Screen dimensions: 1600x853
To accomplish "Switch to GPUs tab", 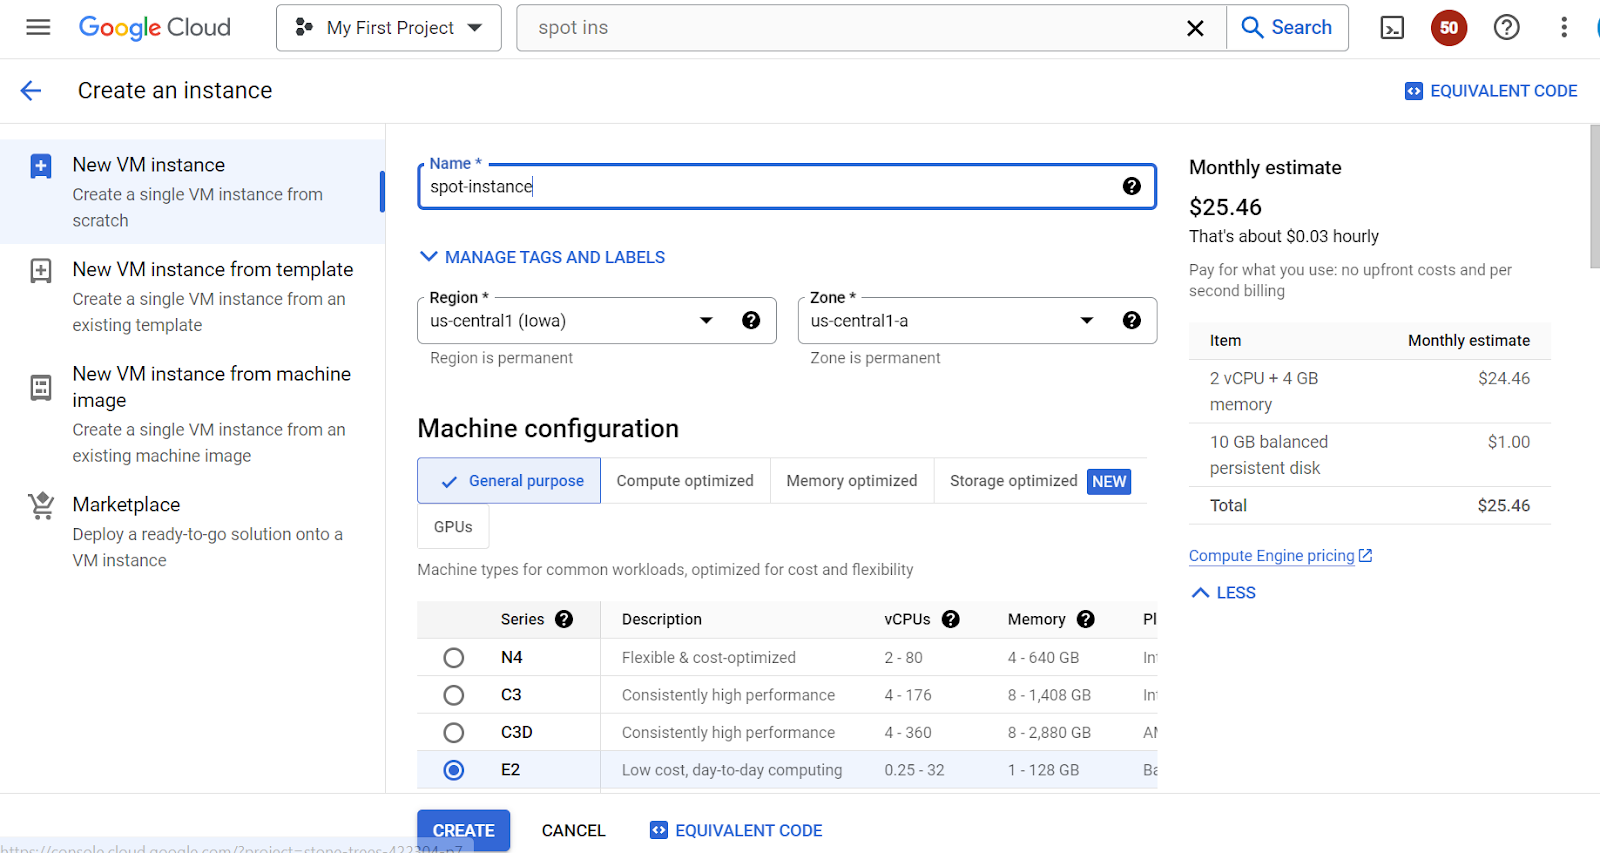I will pos(453,527).
